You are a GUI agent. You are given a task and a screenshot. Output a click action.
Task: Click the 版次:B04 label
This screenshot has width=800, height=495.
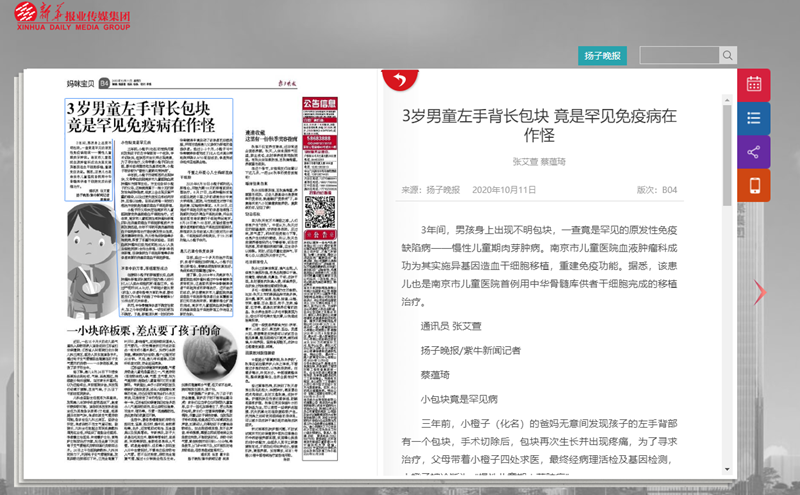657,190
